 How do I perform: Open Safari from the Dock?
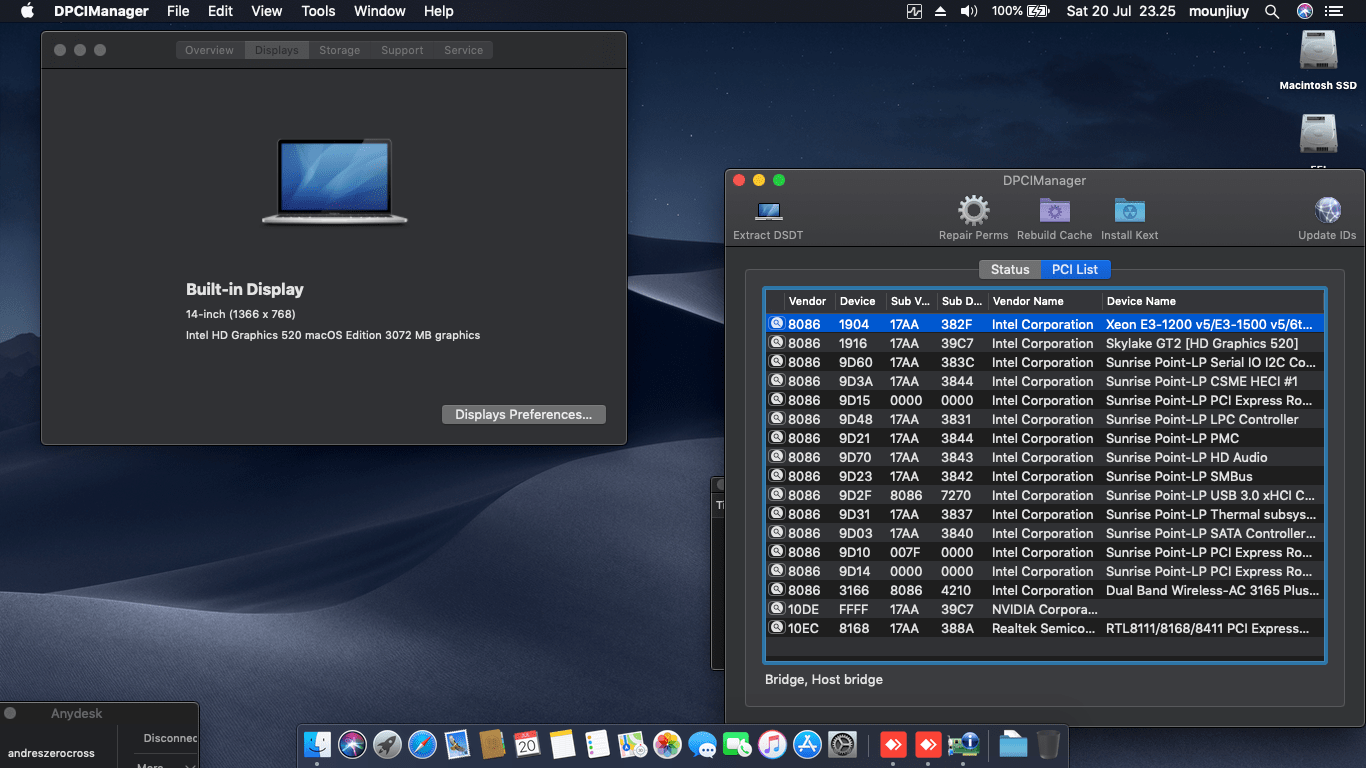click(422, 744)
